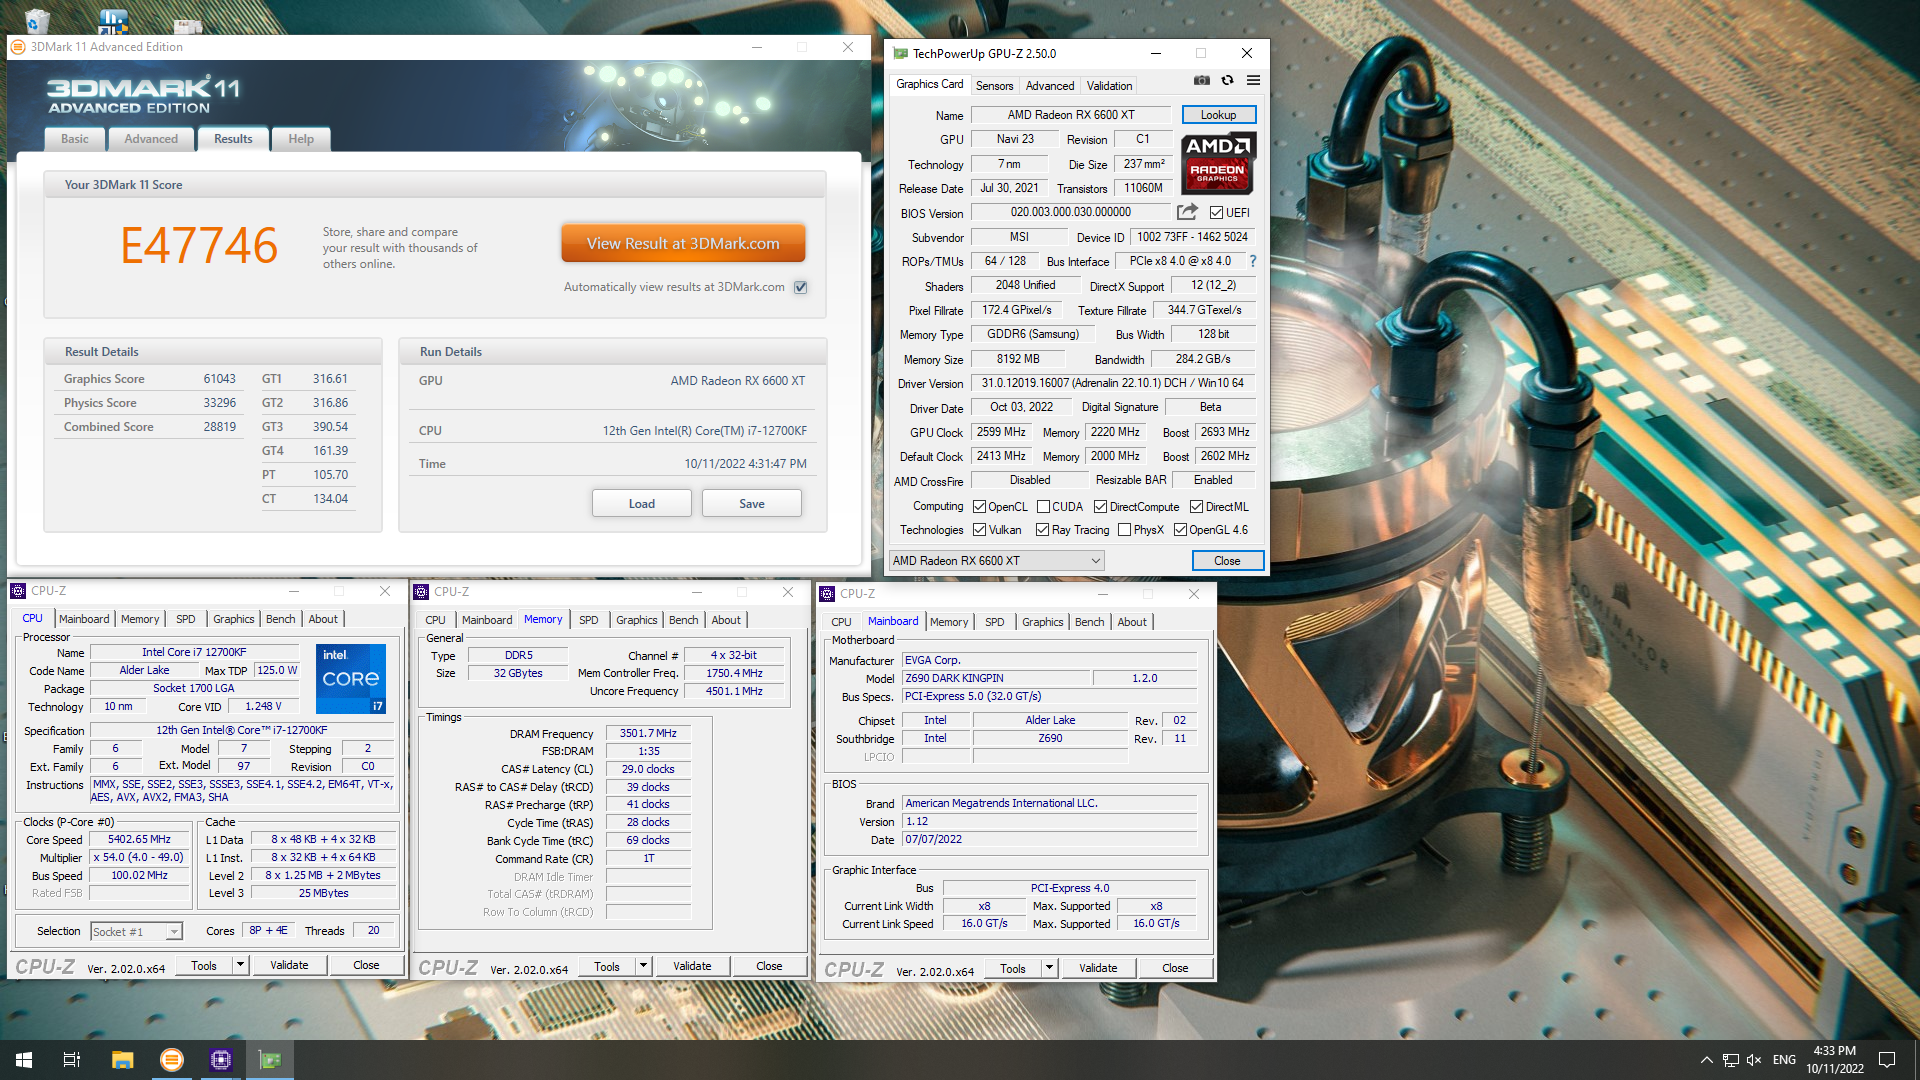Click the network icon in system tray
This screenshot has width=1920, height=1080.
[1730, 1060]
